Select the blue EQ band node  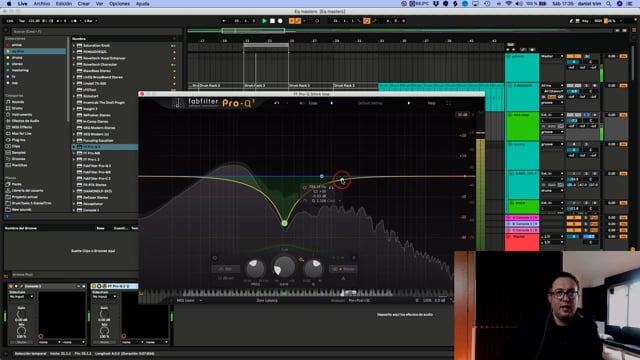pyautogui.click(x=322, y=176)
